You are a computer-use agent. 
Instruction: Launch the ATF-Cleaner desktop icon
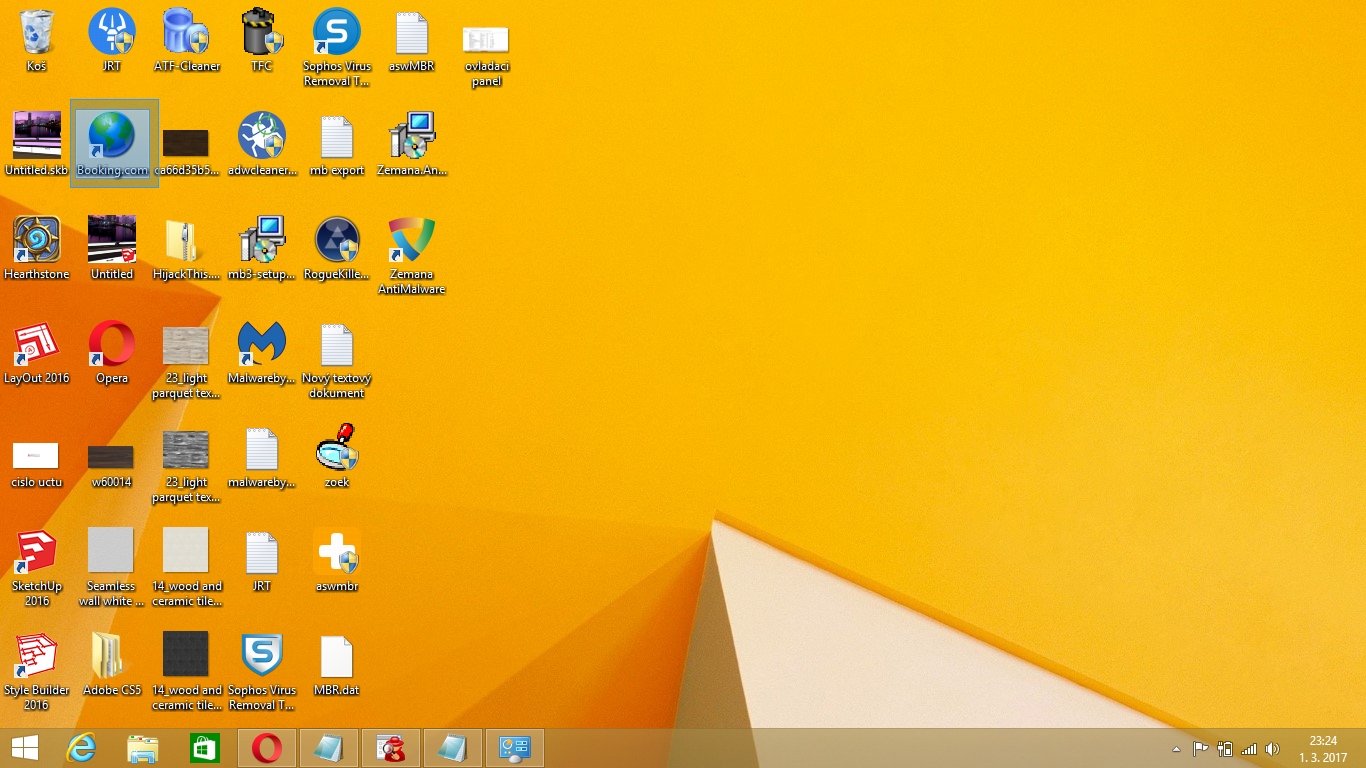click(186, 33)
